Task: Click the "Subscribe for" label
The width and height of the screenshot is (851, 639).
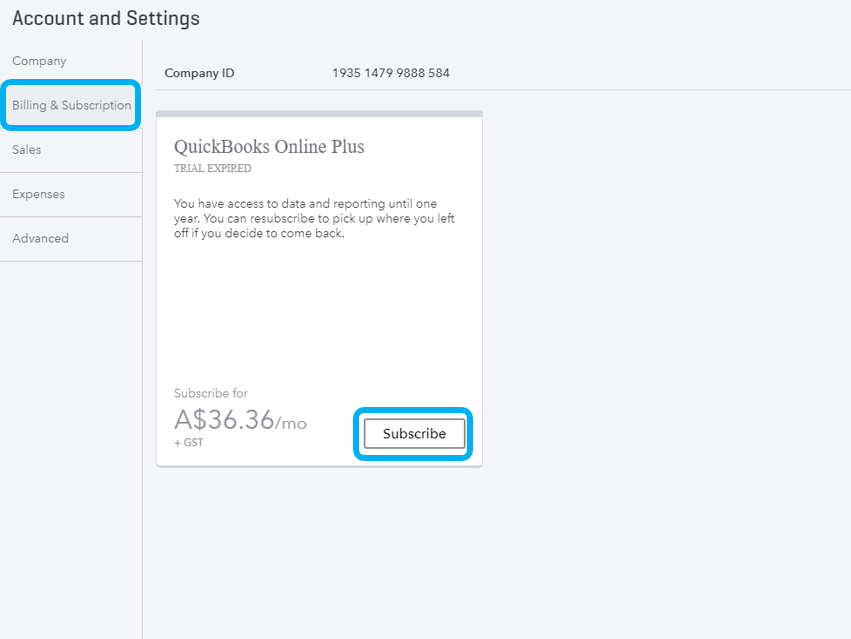Action: click(211, 394)
